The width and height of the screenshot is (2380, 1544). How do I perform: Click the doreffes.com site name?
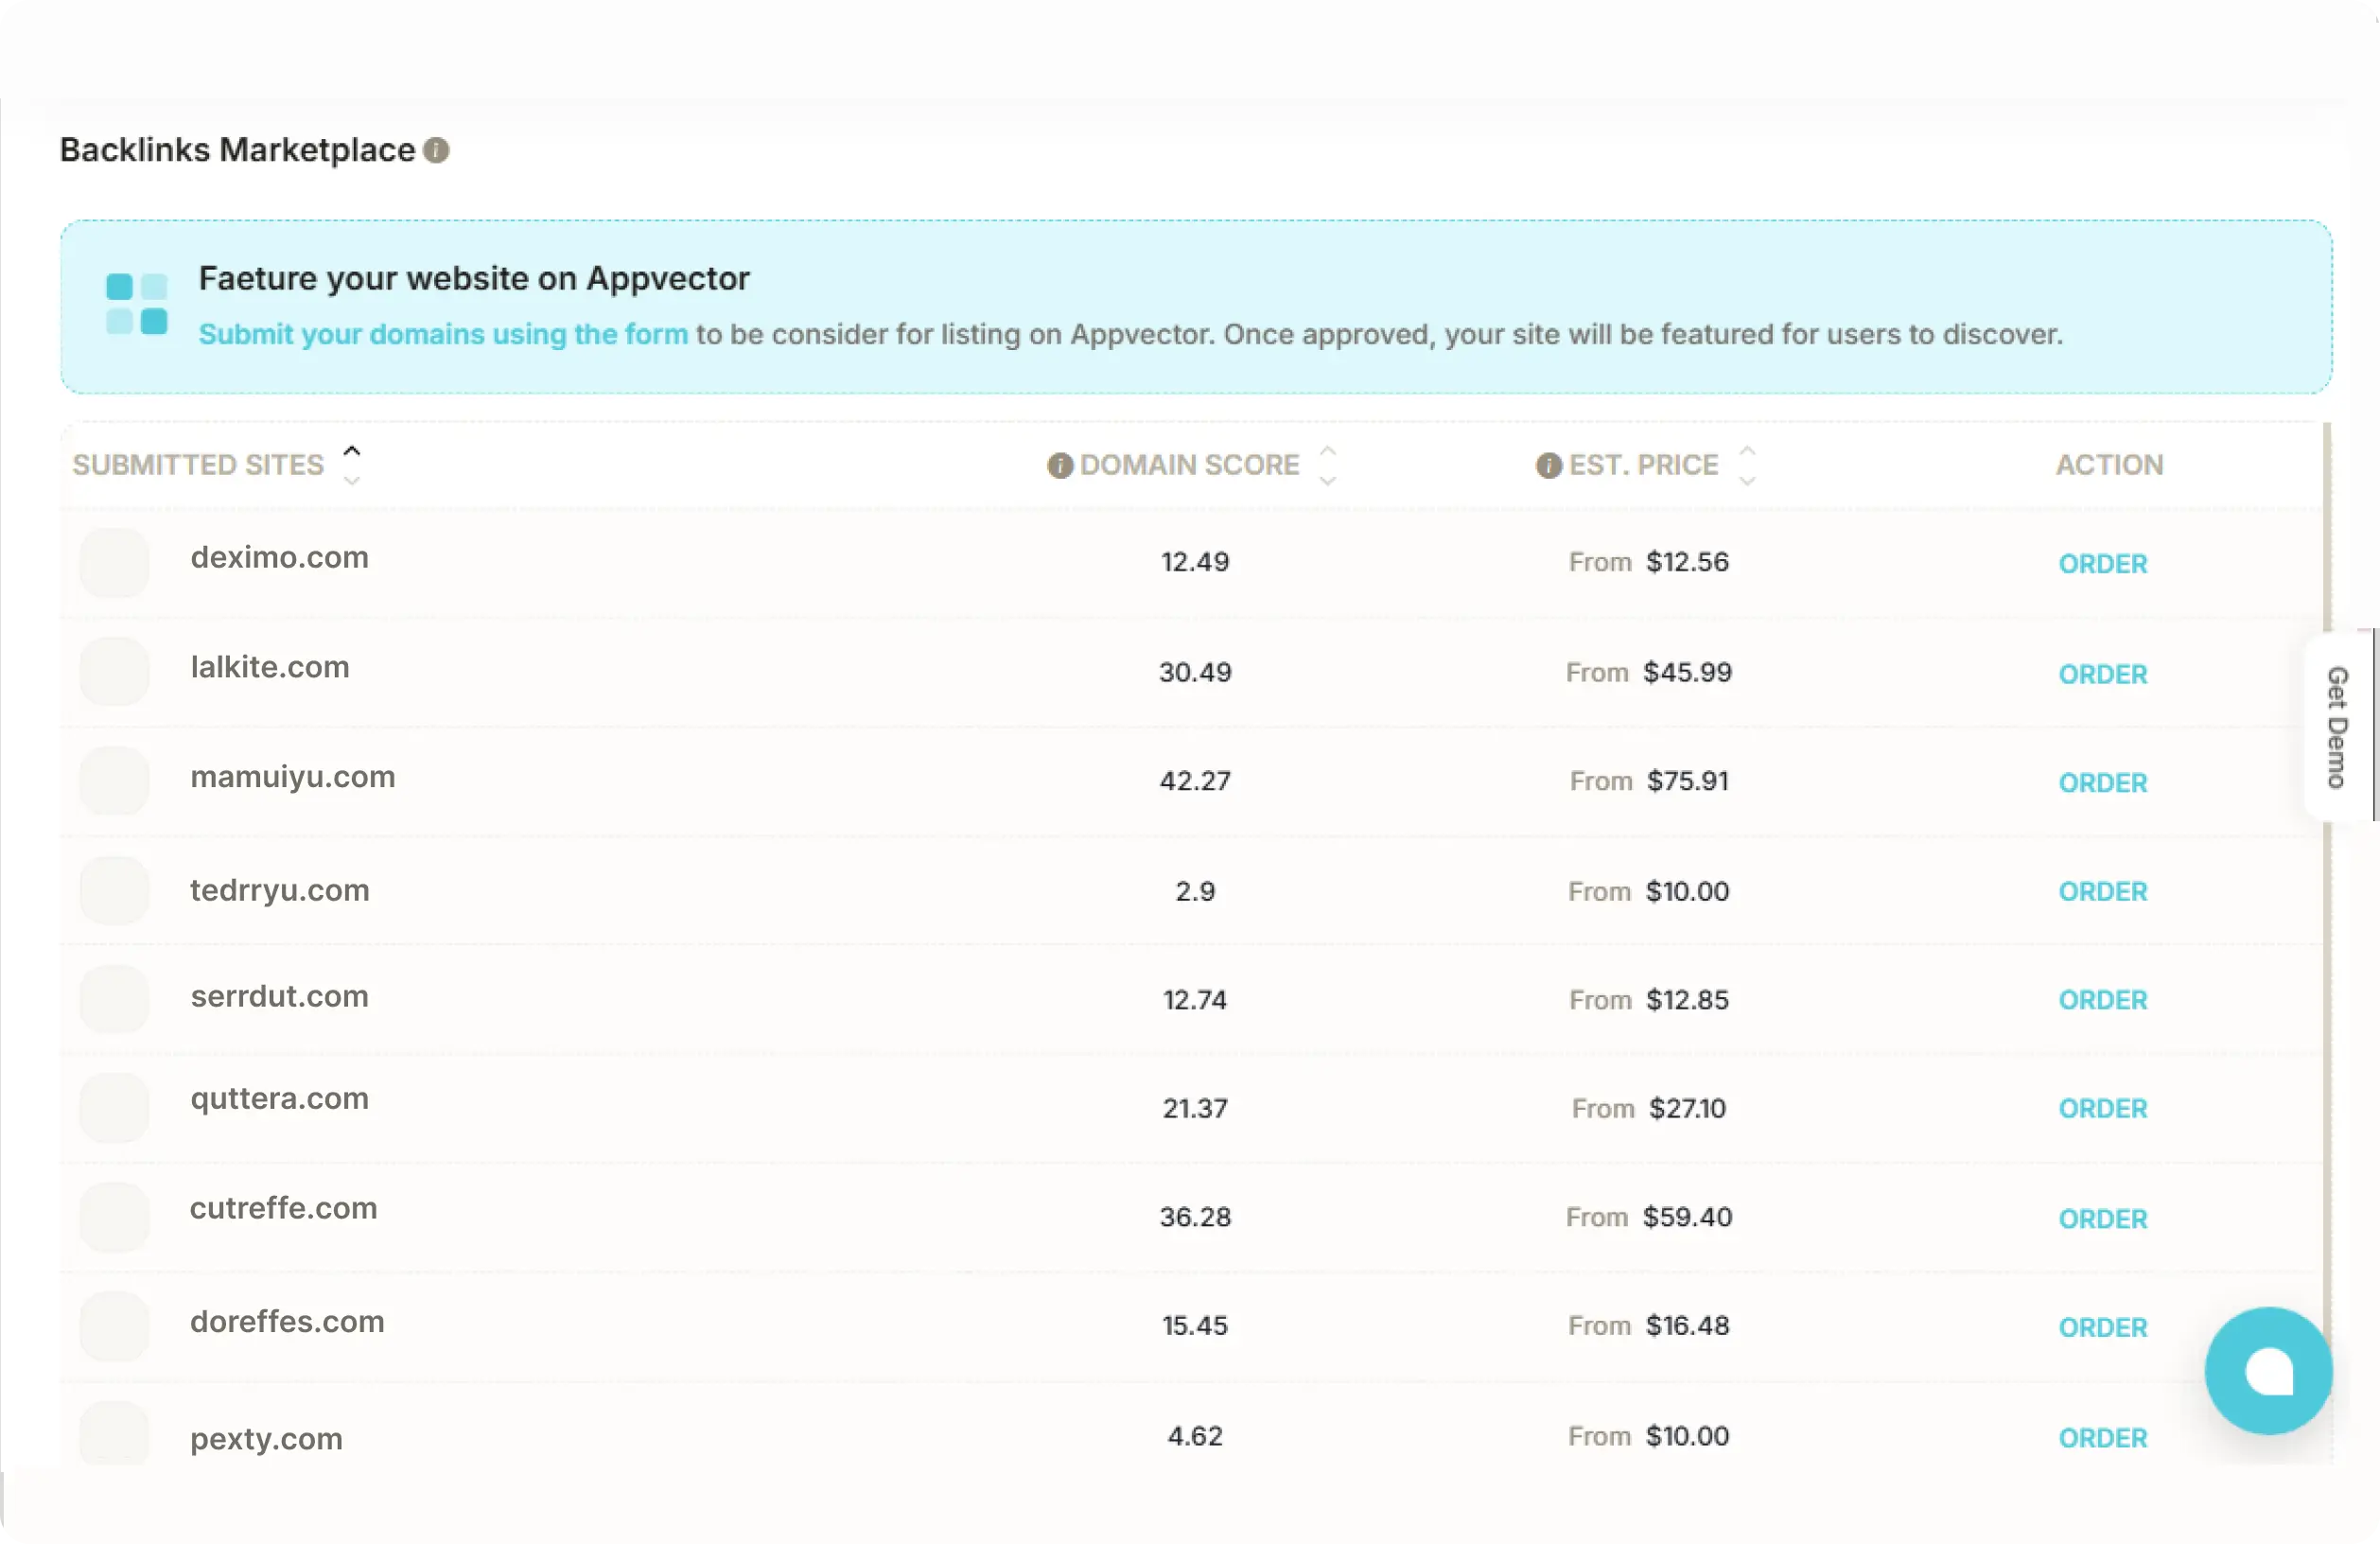(x=287, y=1321)
